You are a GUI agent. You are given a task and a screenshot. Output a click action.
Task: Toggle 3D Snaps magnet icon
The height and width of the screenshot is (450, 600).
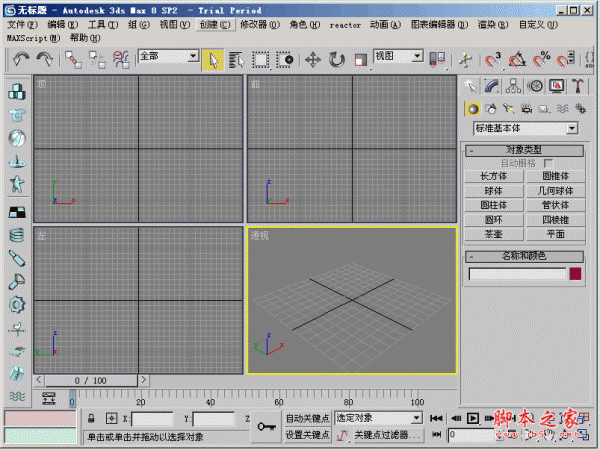pos(492,59)
